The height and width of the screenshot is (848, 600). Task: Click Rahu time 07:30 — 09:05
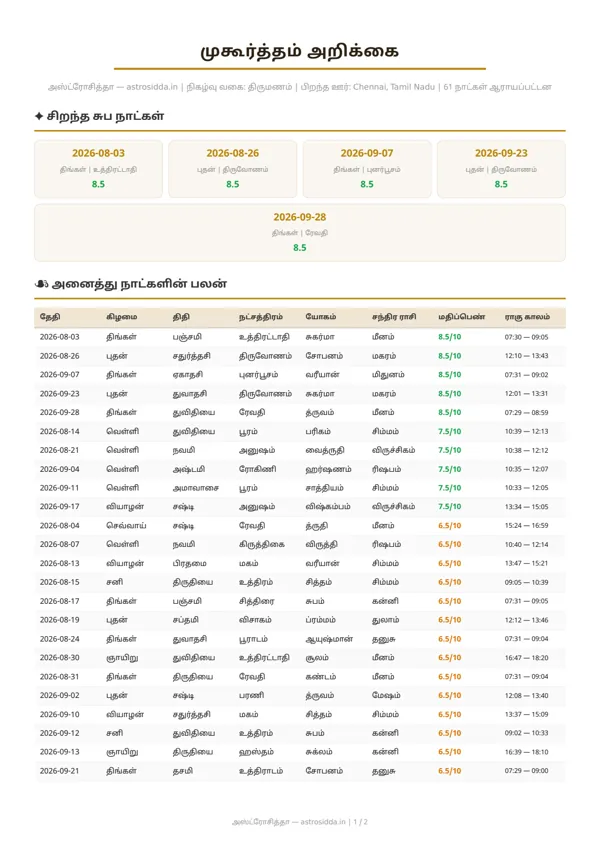pos(526,337)
